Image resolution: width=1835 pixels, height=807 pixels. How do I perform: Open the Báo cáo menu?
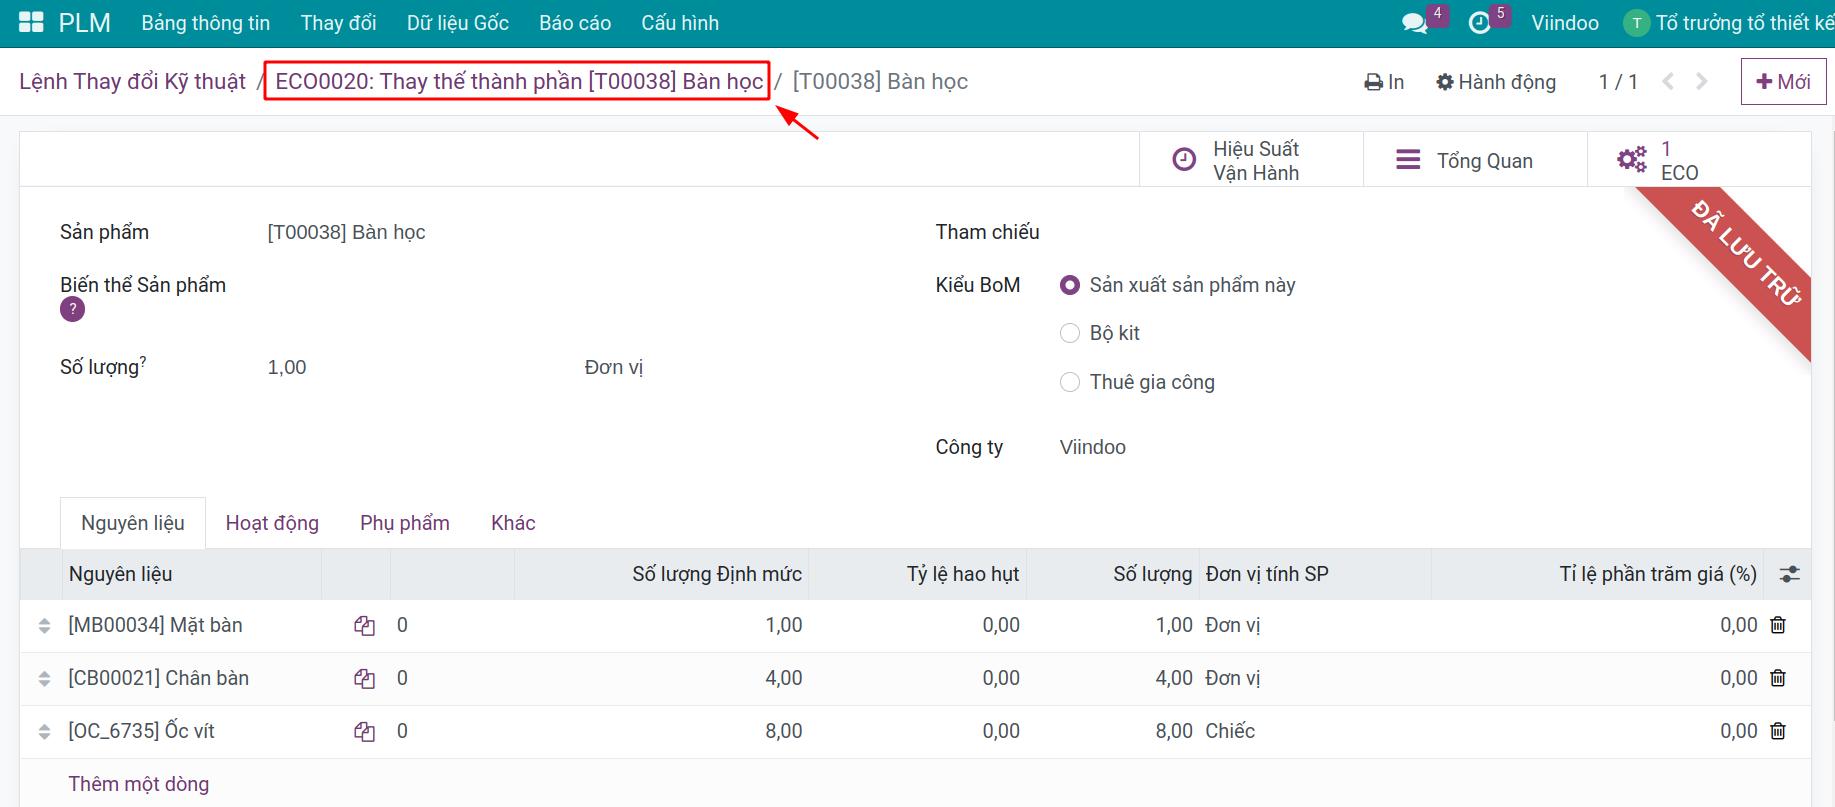tap(575, 23)
